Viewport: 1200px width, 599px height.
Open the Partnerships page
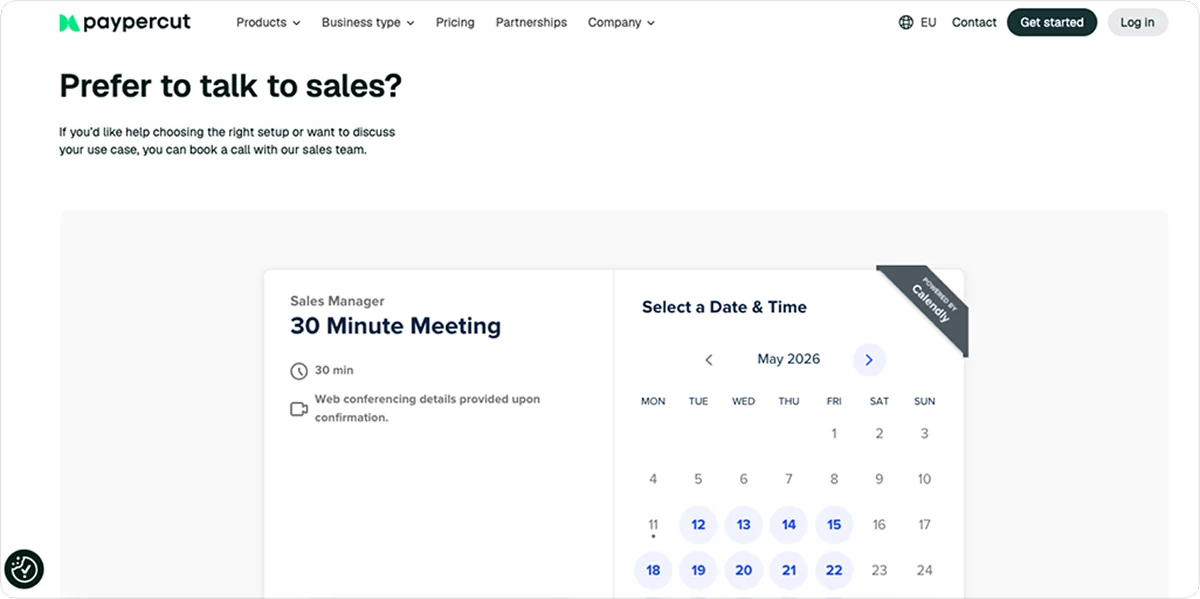click(x=531, y=22)
